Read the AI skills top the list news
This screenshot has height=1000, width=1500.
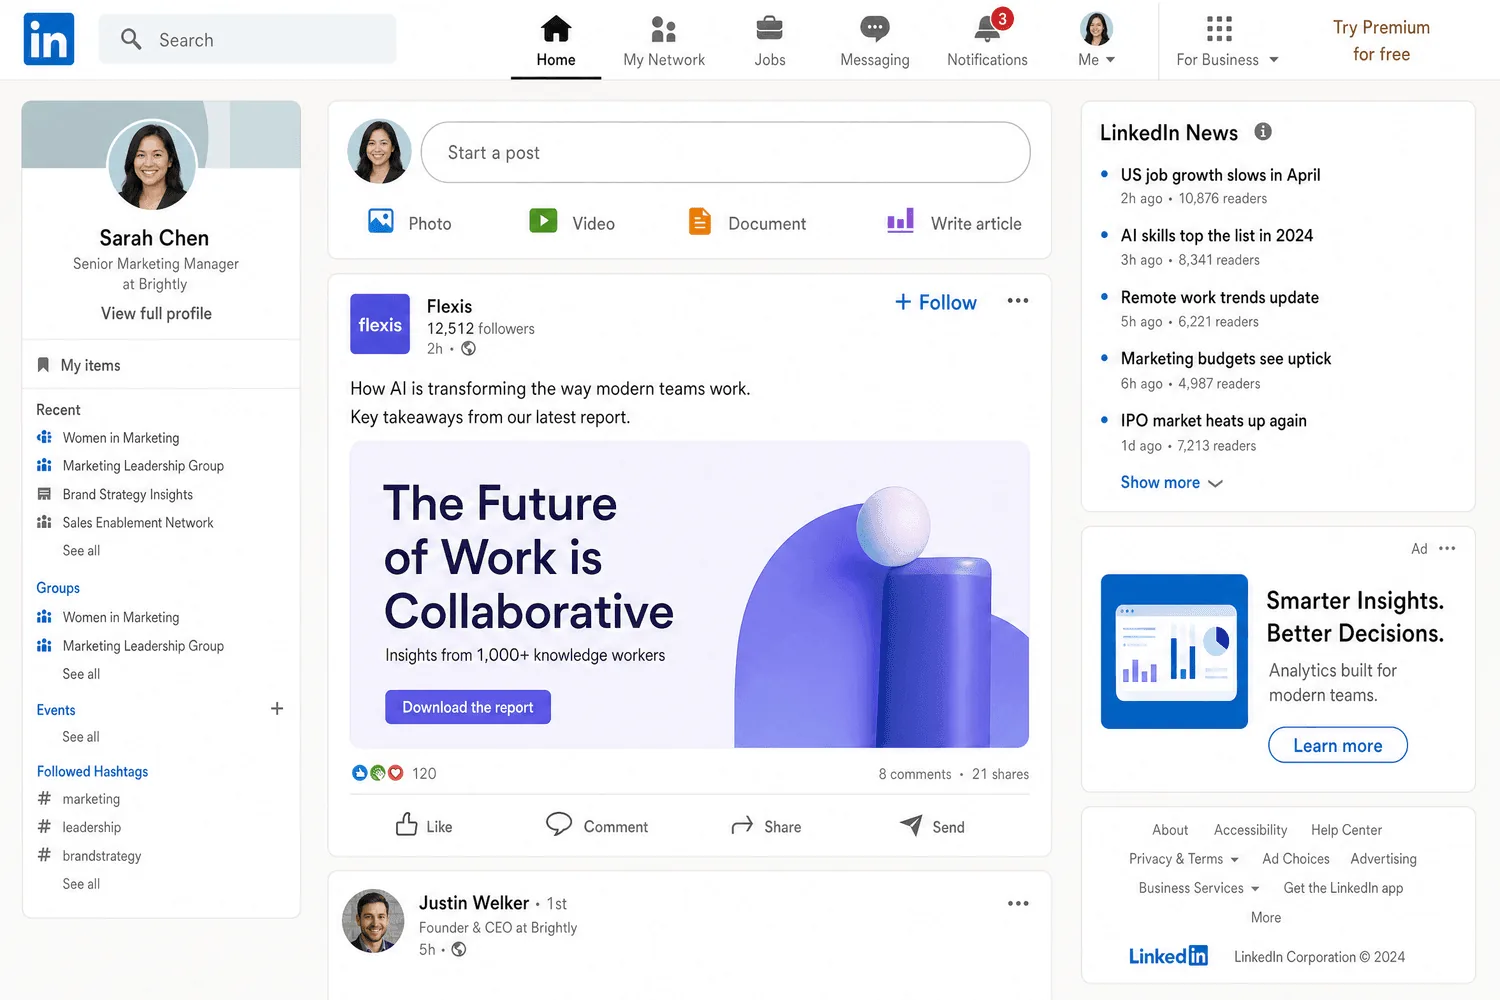(1216, 236)
